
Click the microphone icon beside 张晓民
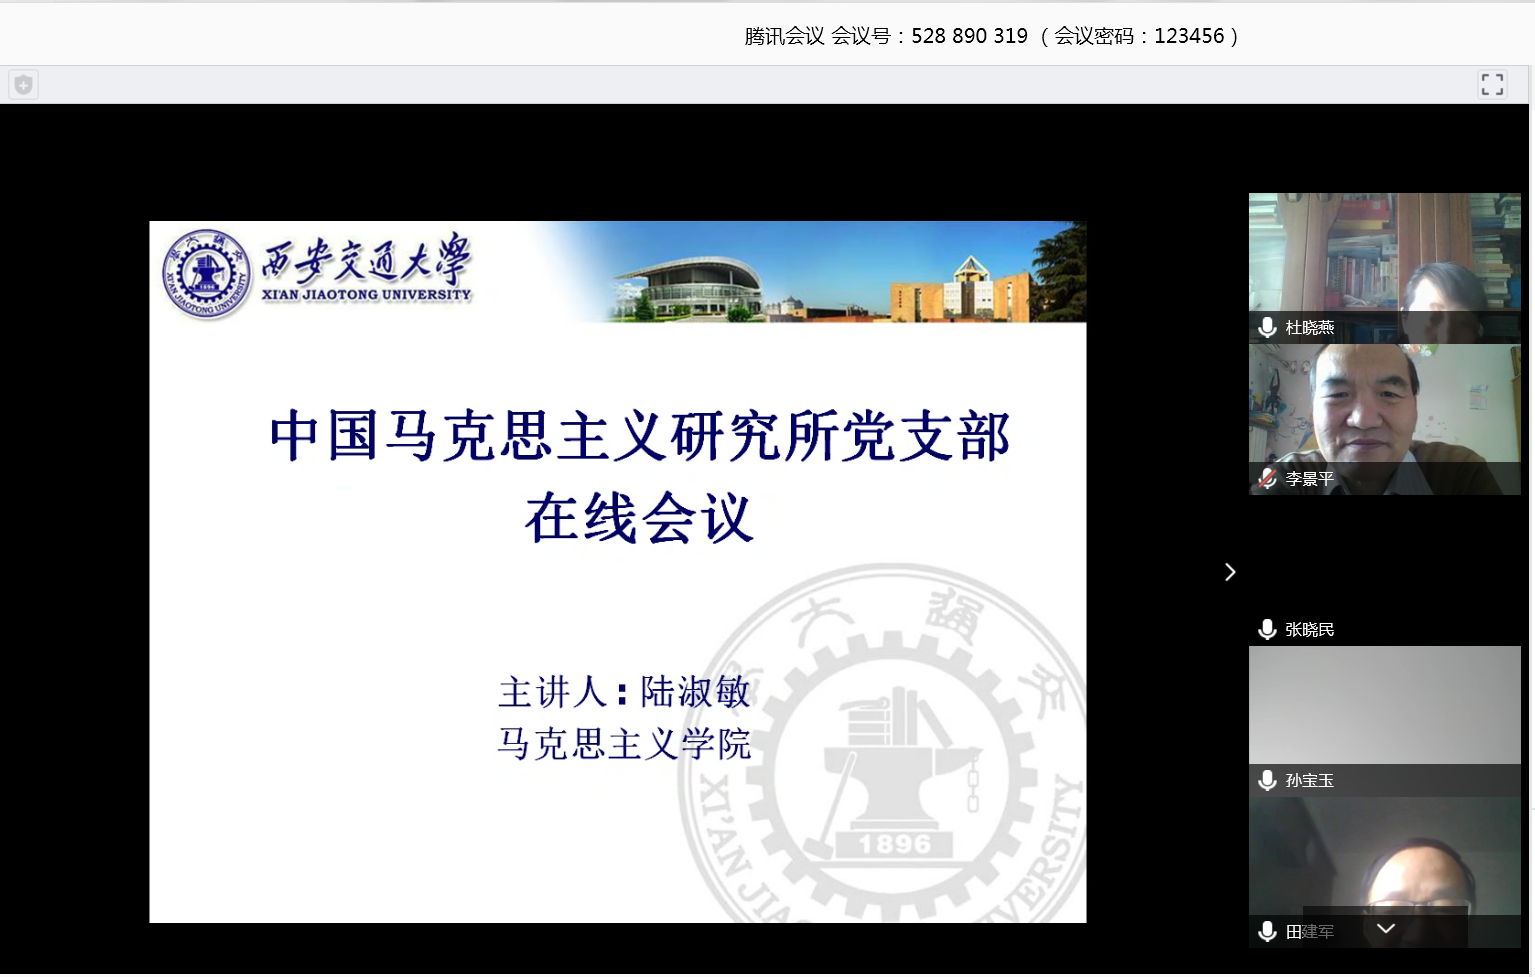coord(1267,630)
